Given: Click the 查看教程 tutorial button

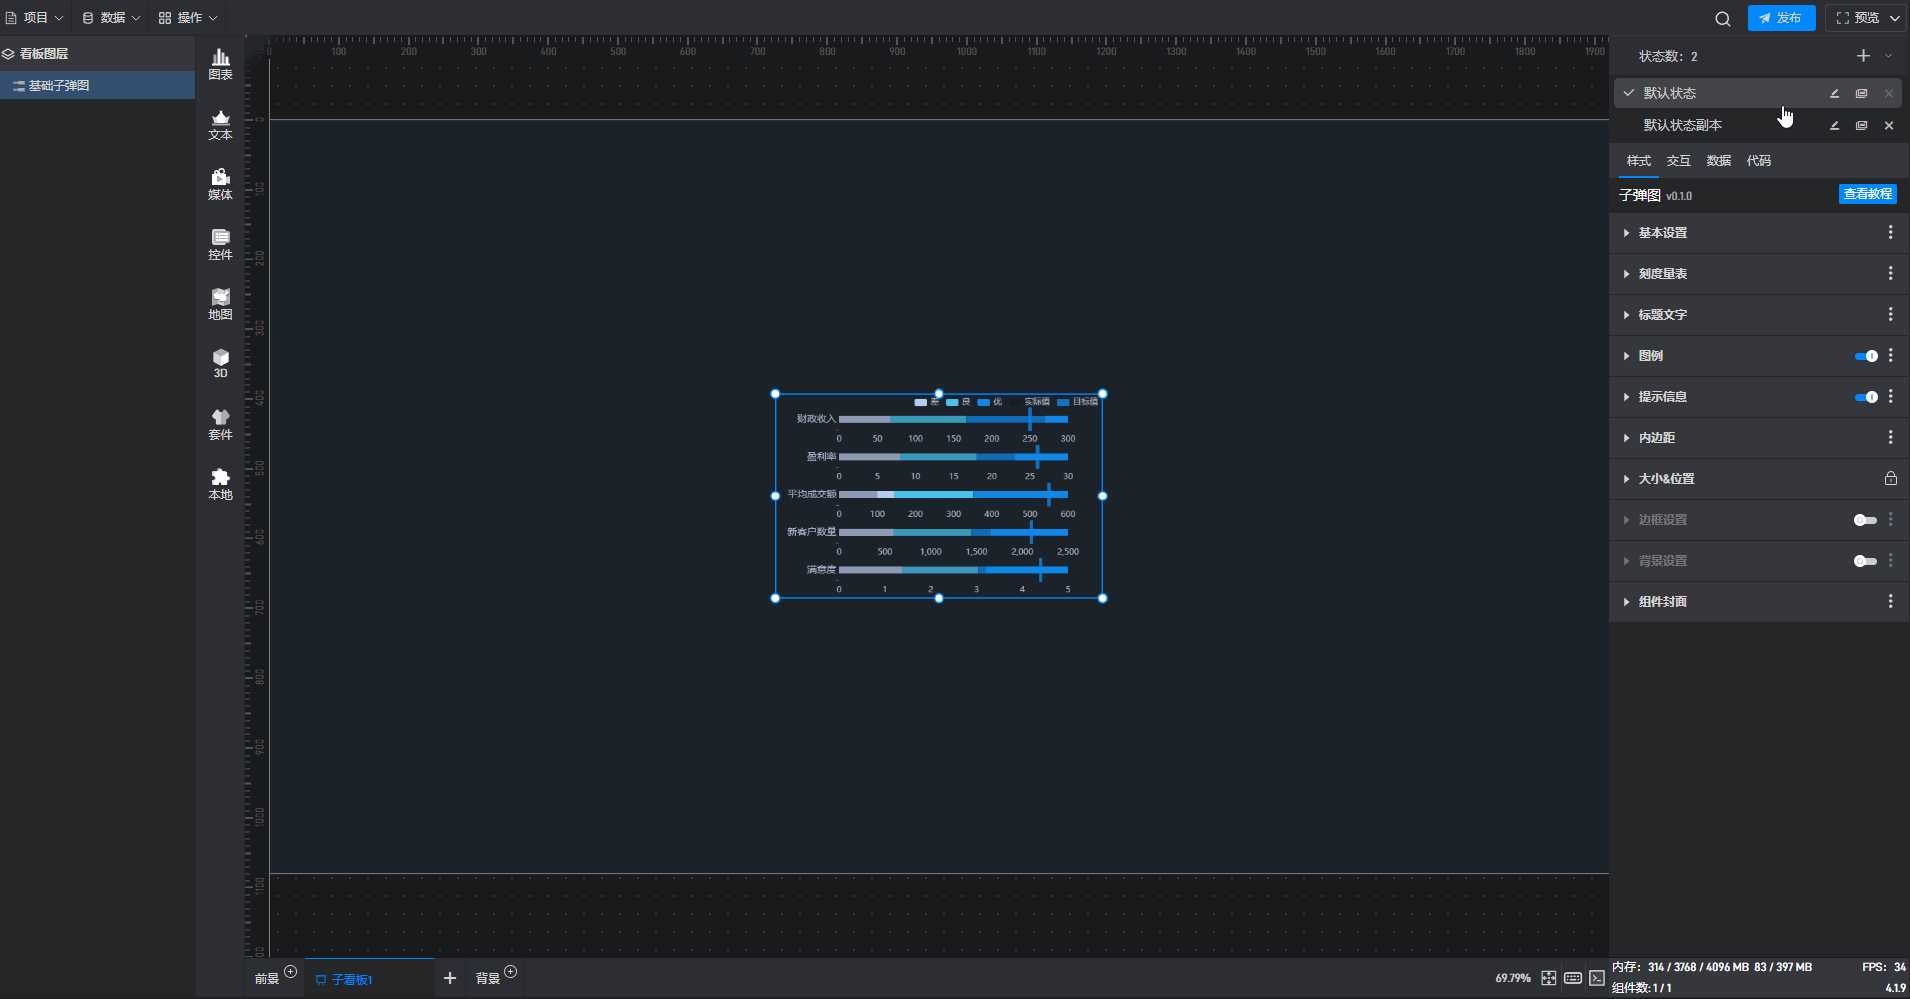Looking at the screenshot, I should [1867, 194].
